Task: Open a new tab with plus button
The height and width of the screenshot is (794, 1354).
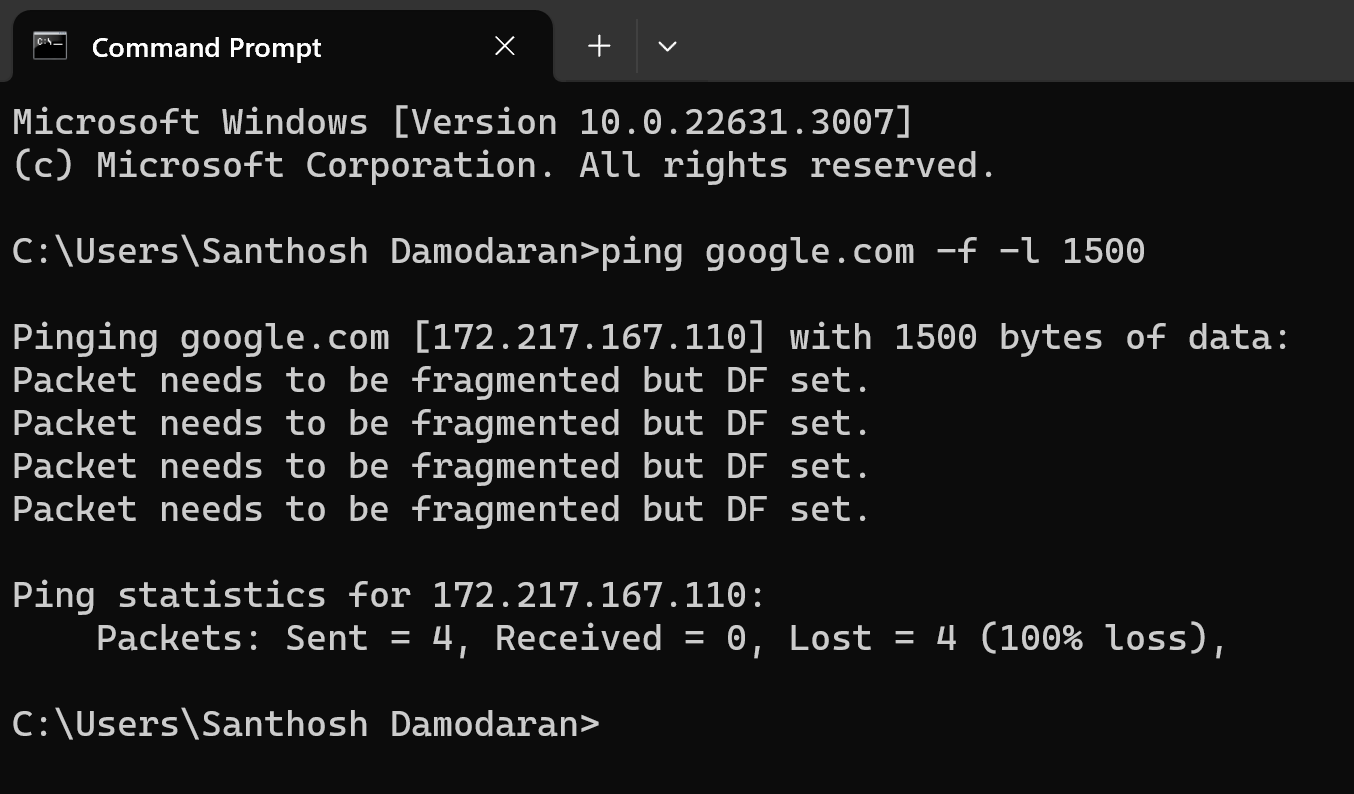Action: coord(599,46)
